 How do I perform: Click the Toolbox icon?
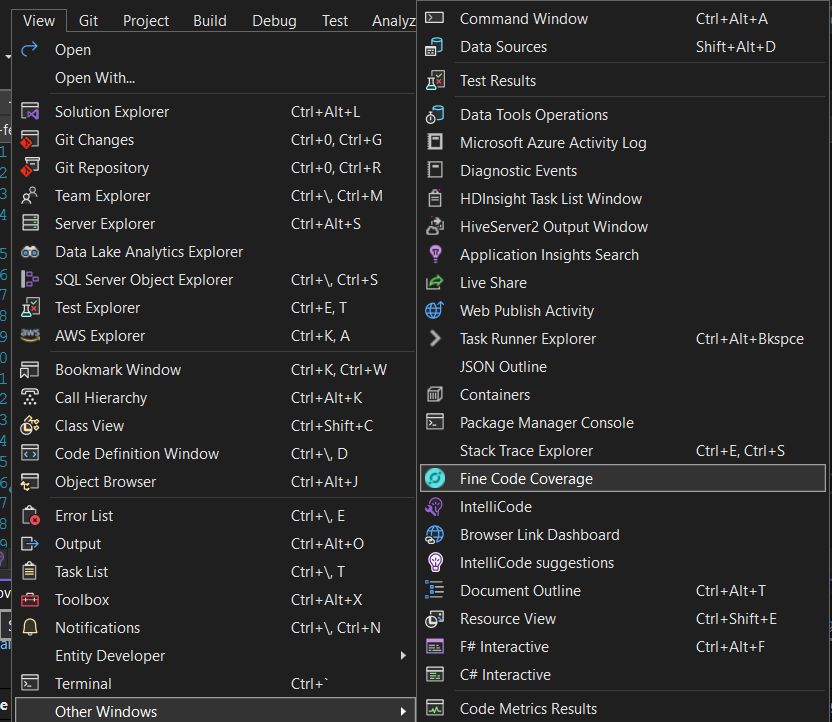(x=30, y=599)
